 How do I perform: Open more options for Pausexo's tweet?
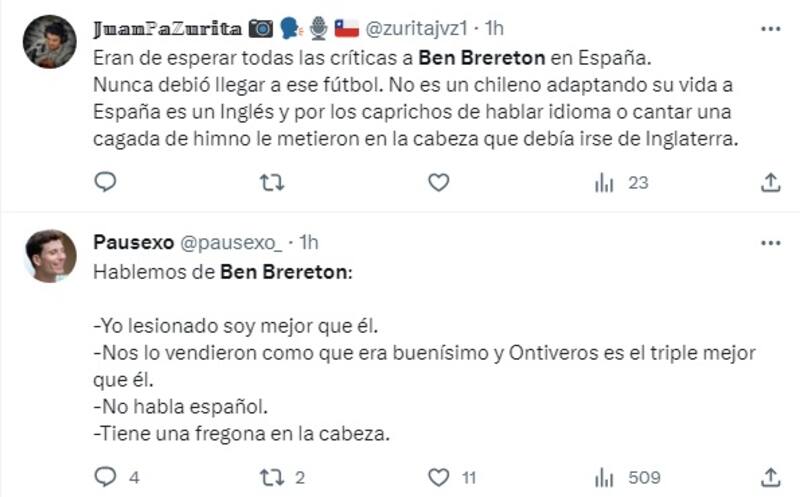770,242
